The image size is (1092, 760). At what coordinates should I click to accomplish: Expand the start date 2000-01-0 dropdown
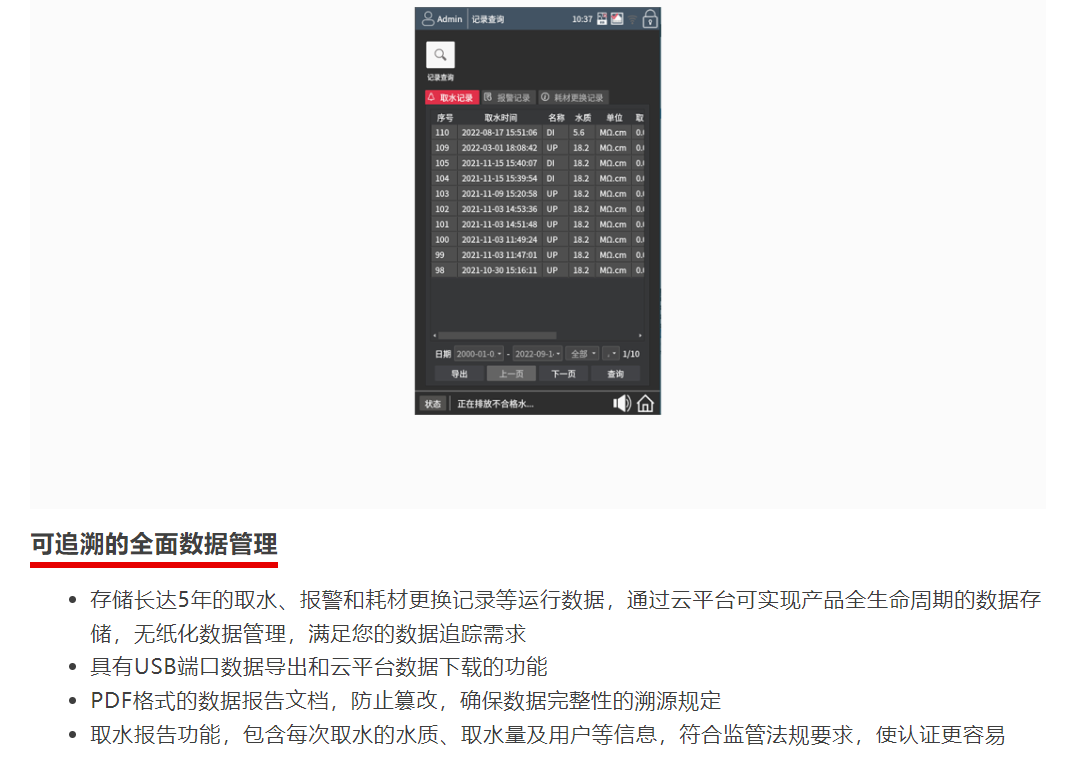(479, 354)
